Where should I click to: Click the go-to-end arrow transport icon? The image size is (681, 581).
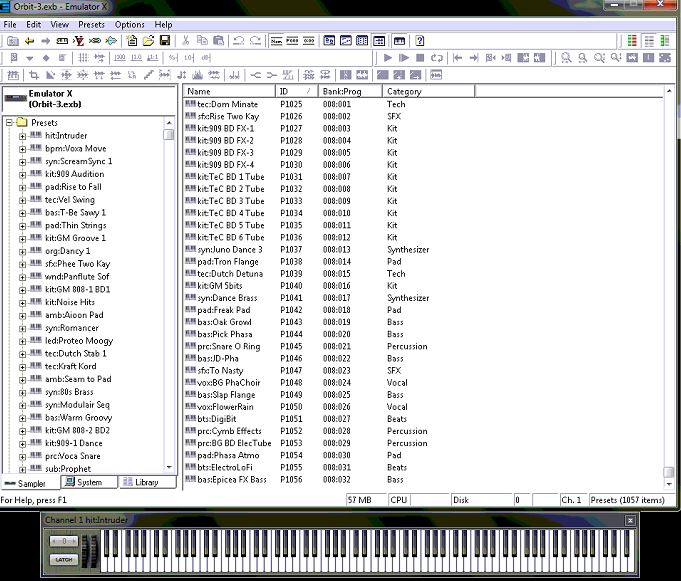pos(474,58)
